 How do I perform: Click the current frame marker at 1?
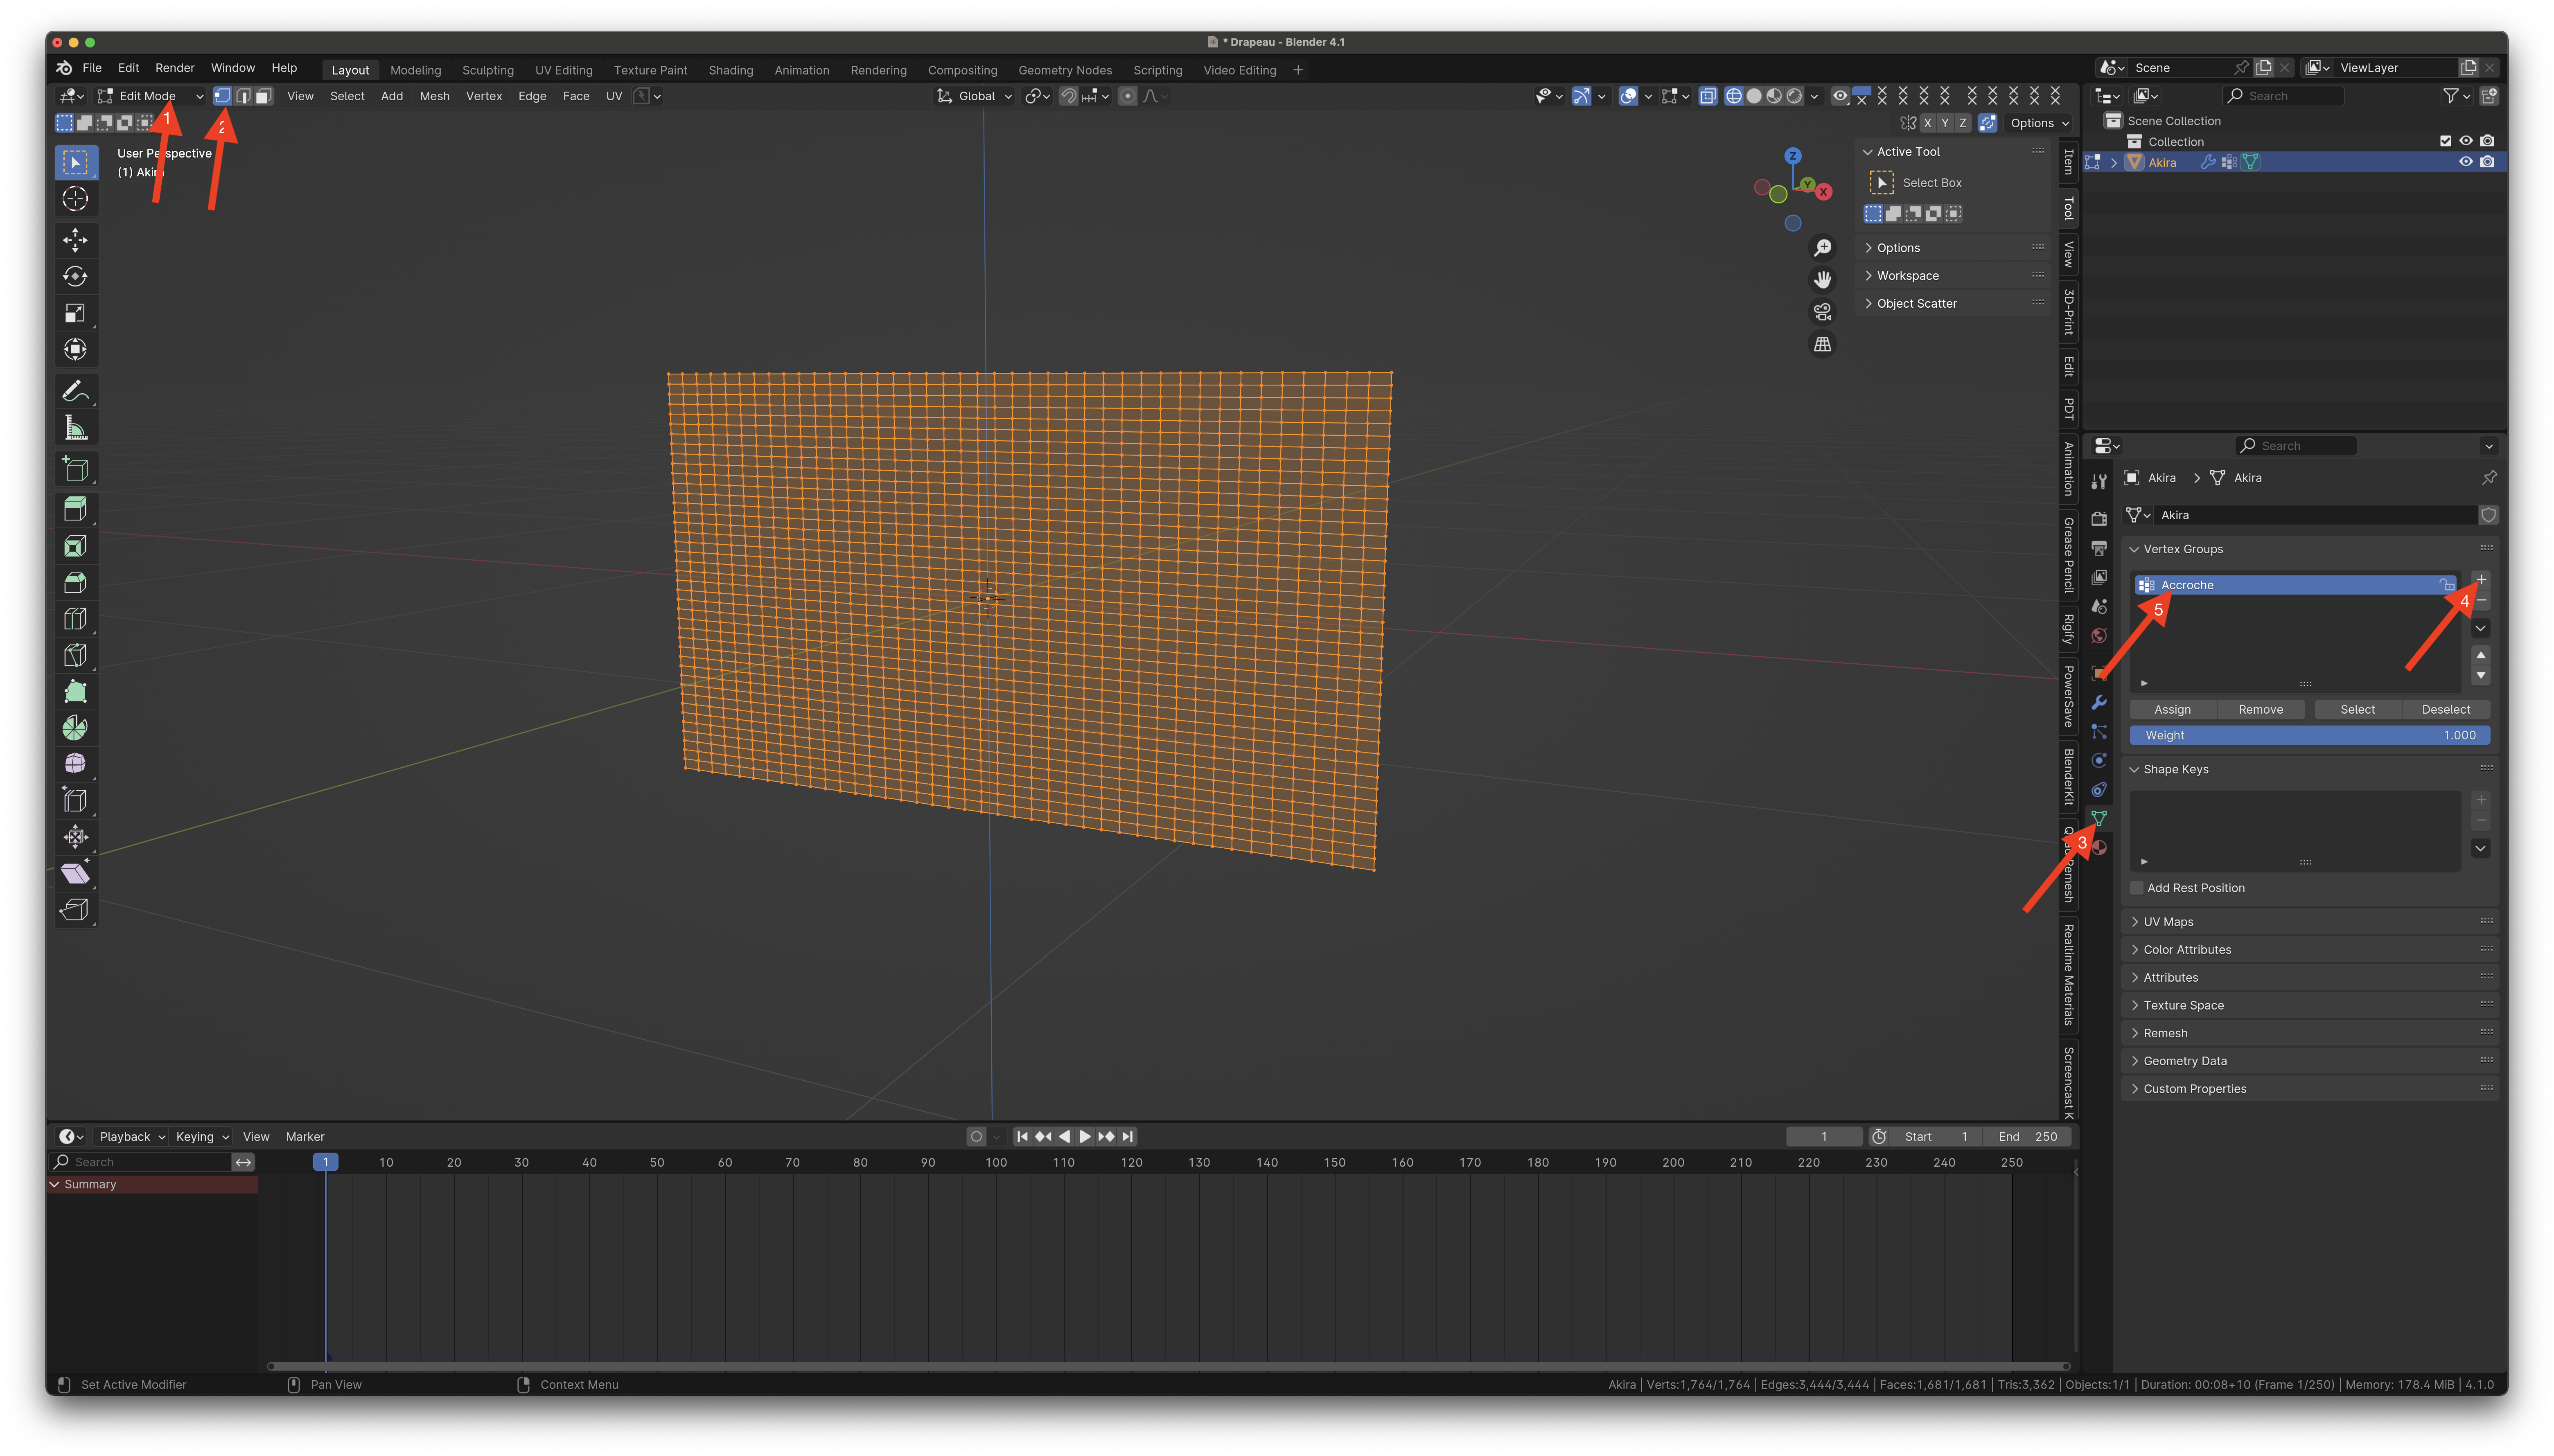[325, 1163]
